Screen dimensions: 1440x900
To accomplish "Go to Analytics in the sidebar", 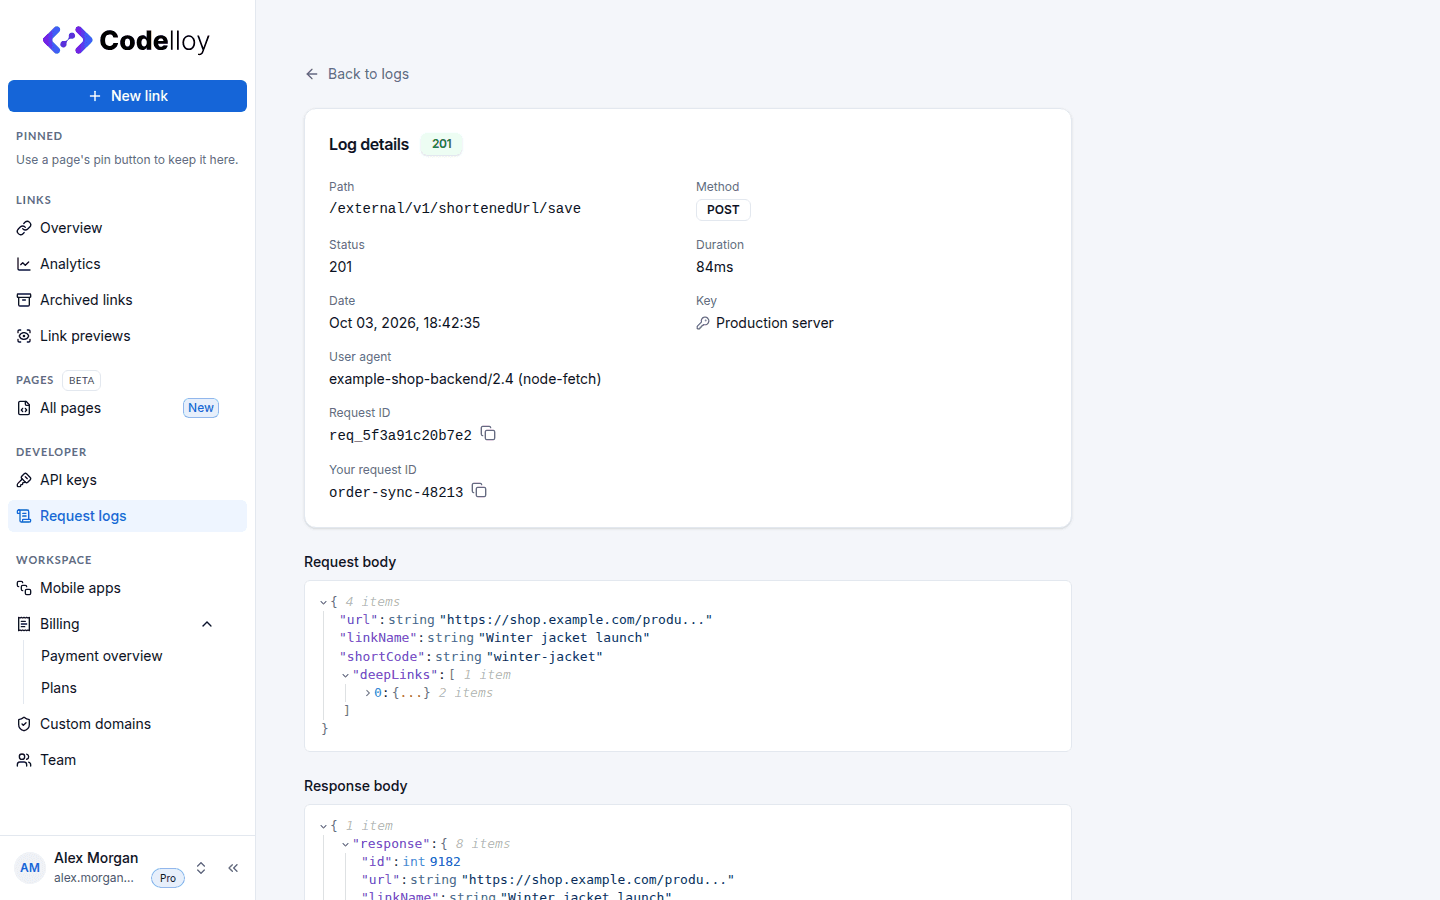I will click(127, 264).
